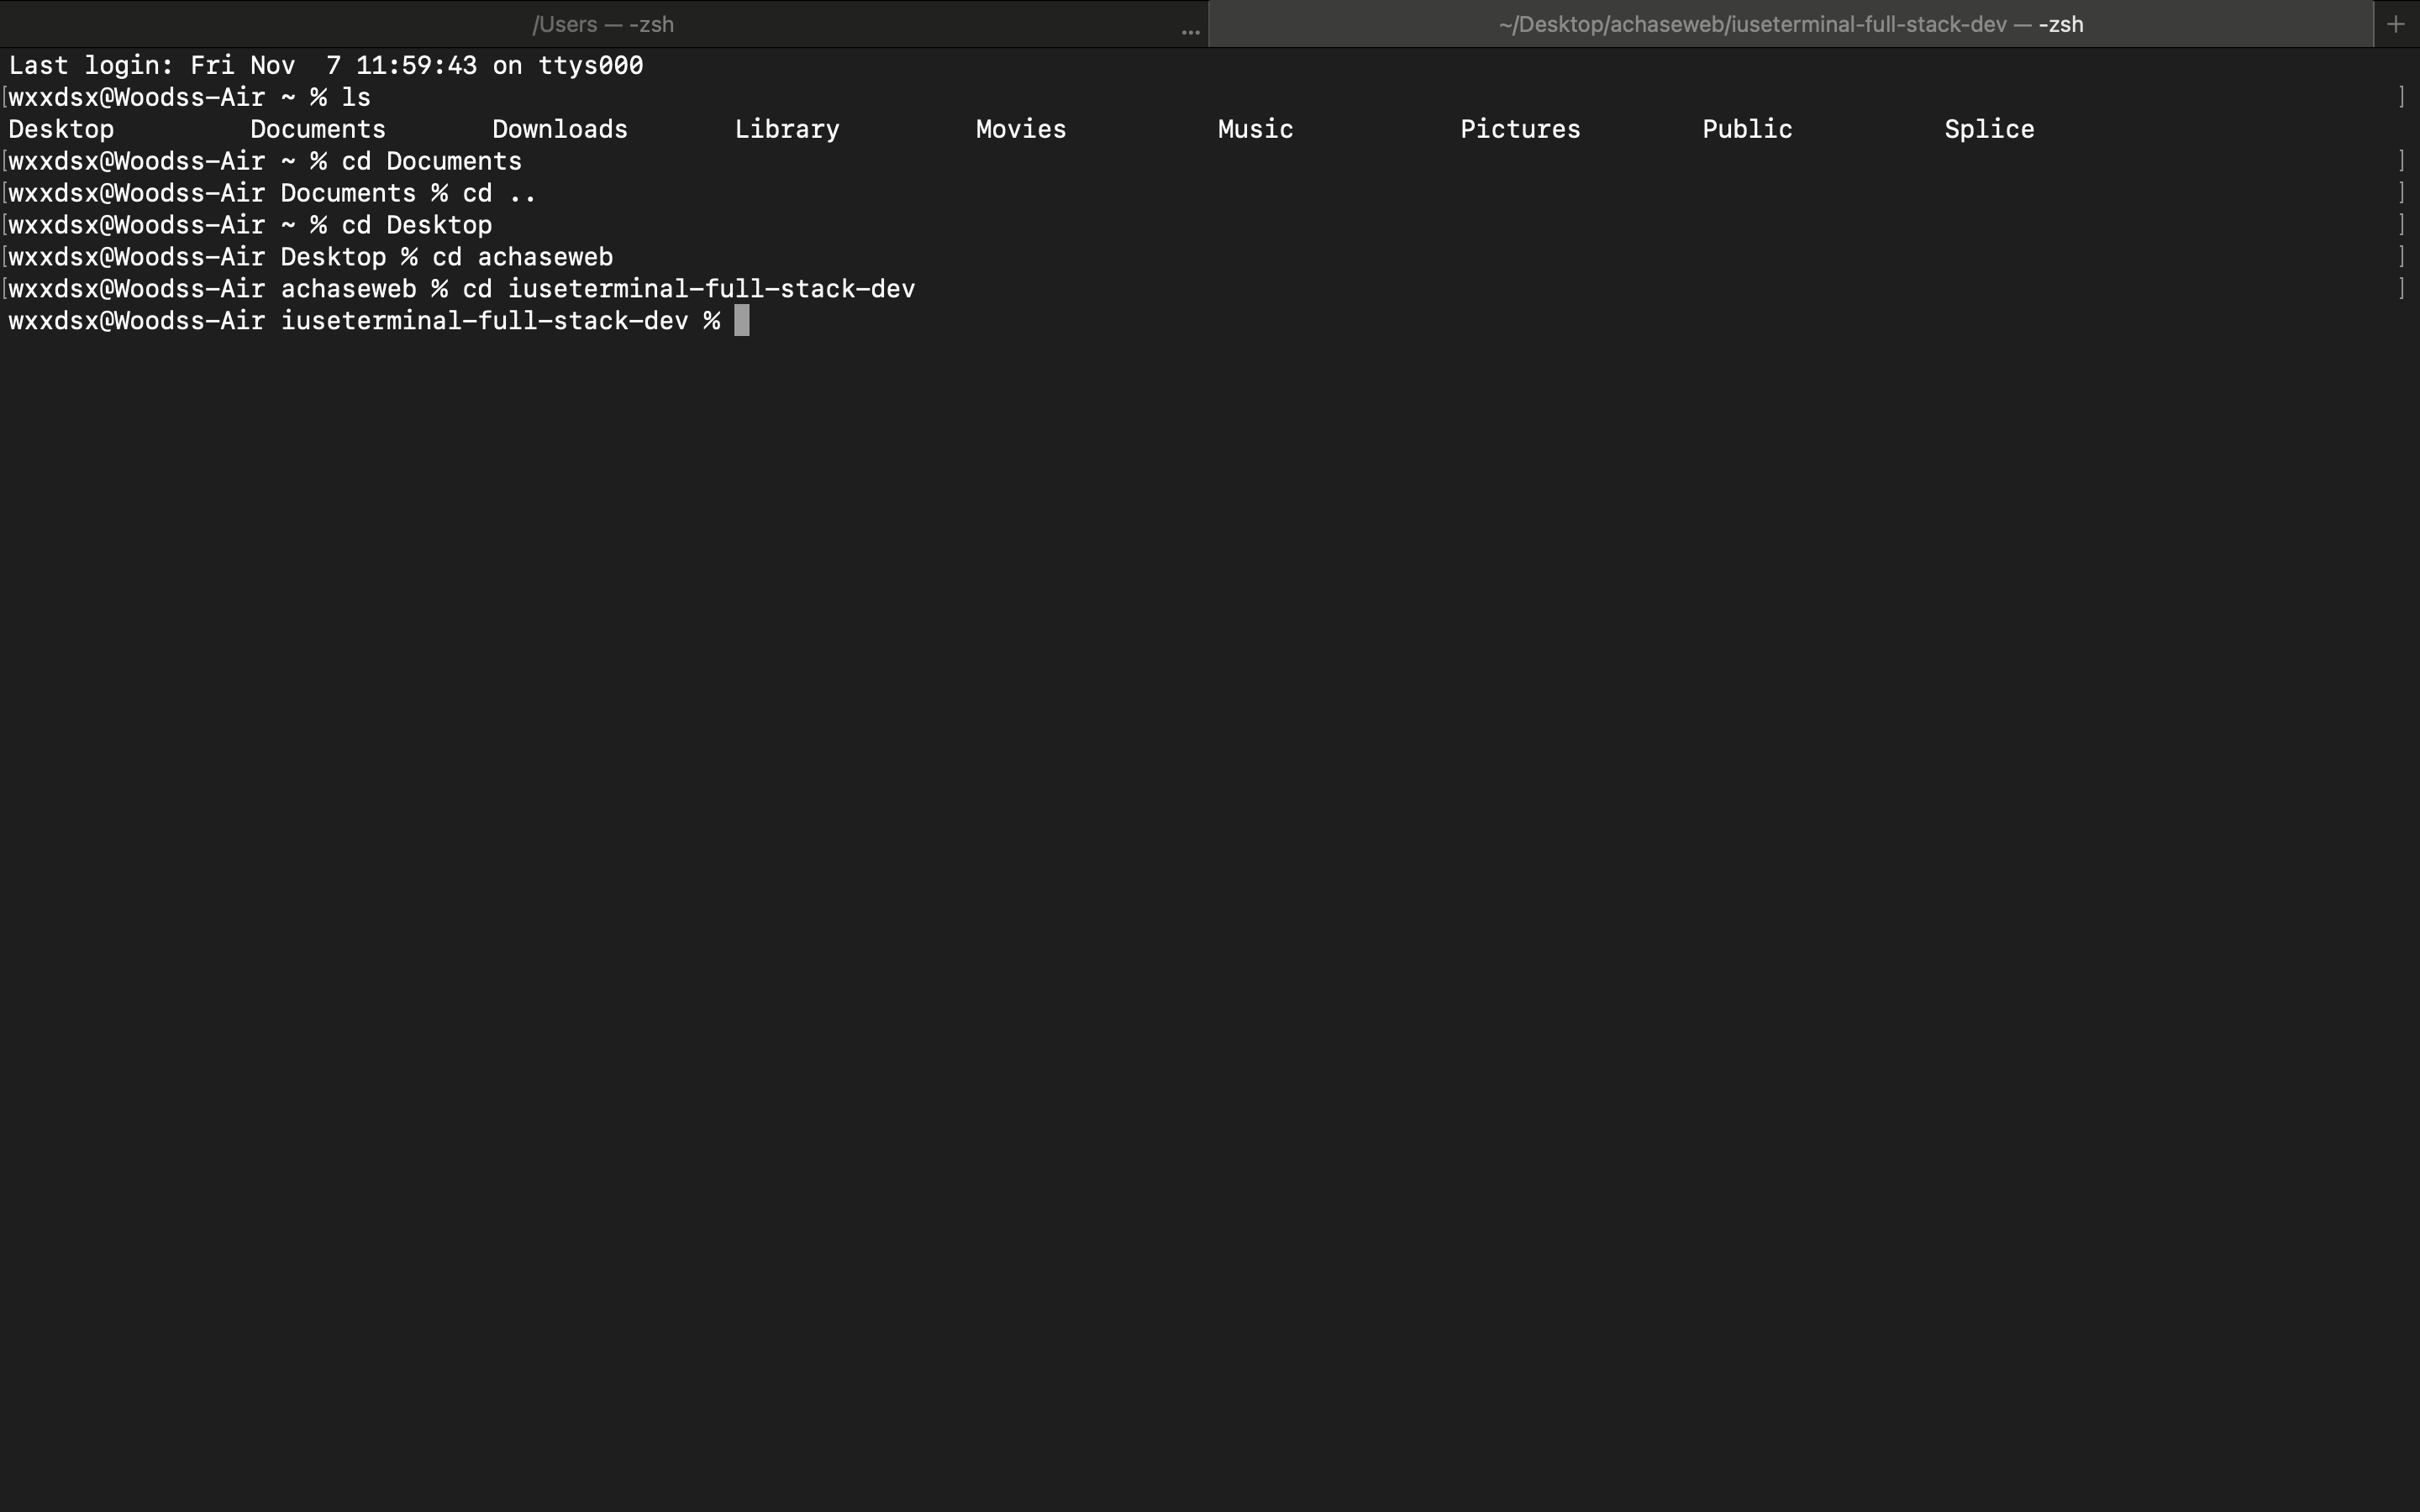Viewport: 2420px width, 1512px height.
Task: Click the 'Movies' entry in ls output
Action: coord(1021,129)
